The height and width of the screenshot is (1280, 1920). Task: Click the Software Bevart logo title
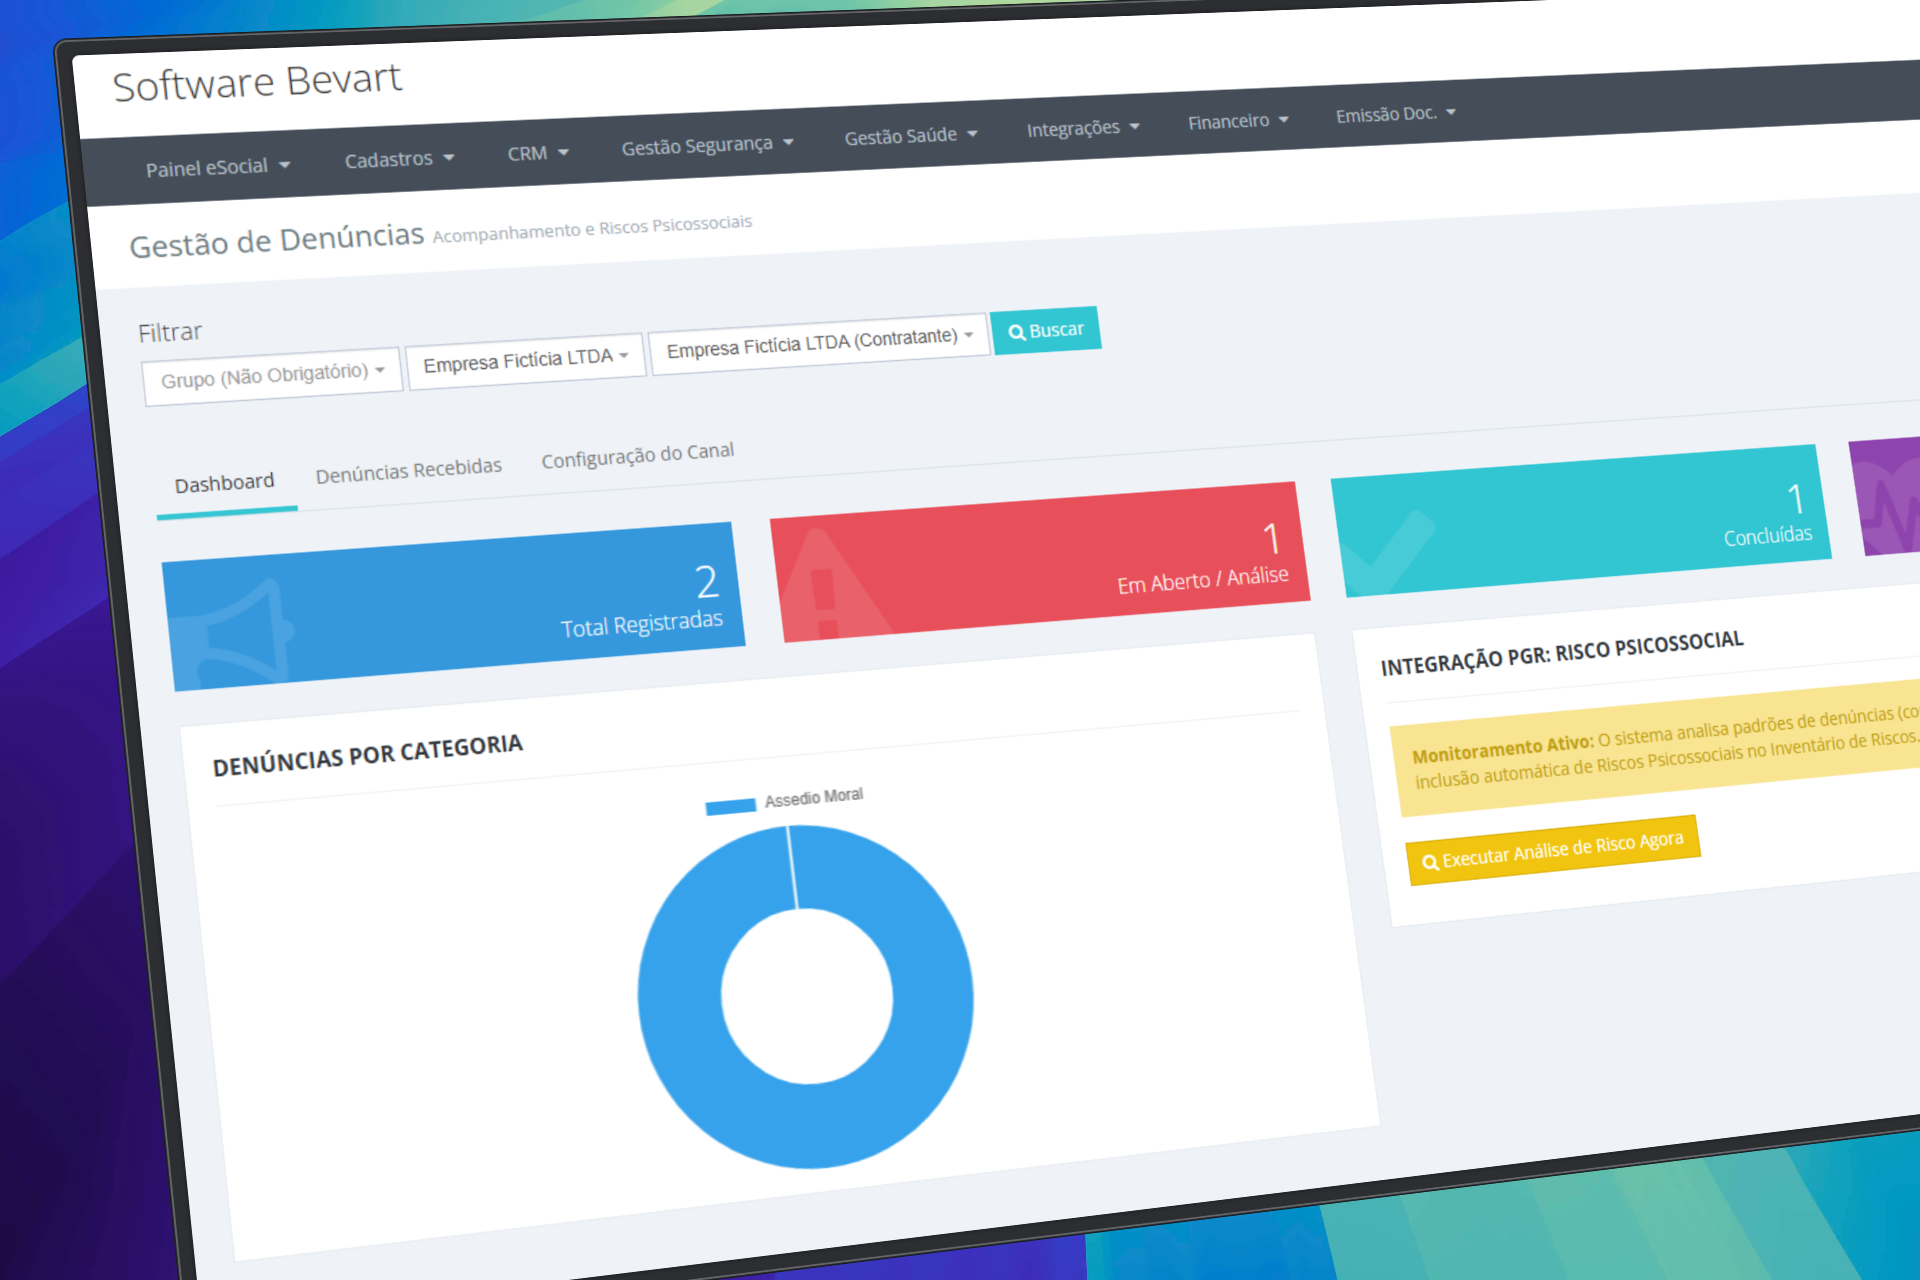click(x=257, y=82)
